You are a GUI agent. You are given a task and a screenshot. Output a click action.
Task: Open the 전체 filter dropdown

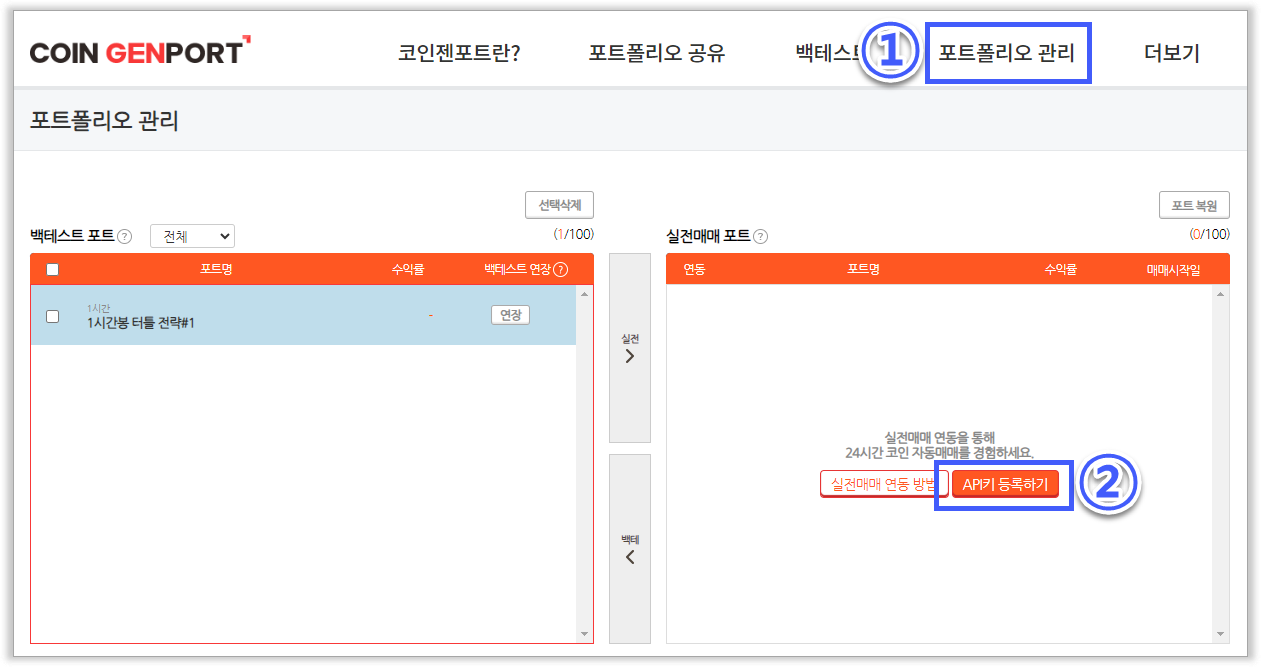point(192,236)
